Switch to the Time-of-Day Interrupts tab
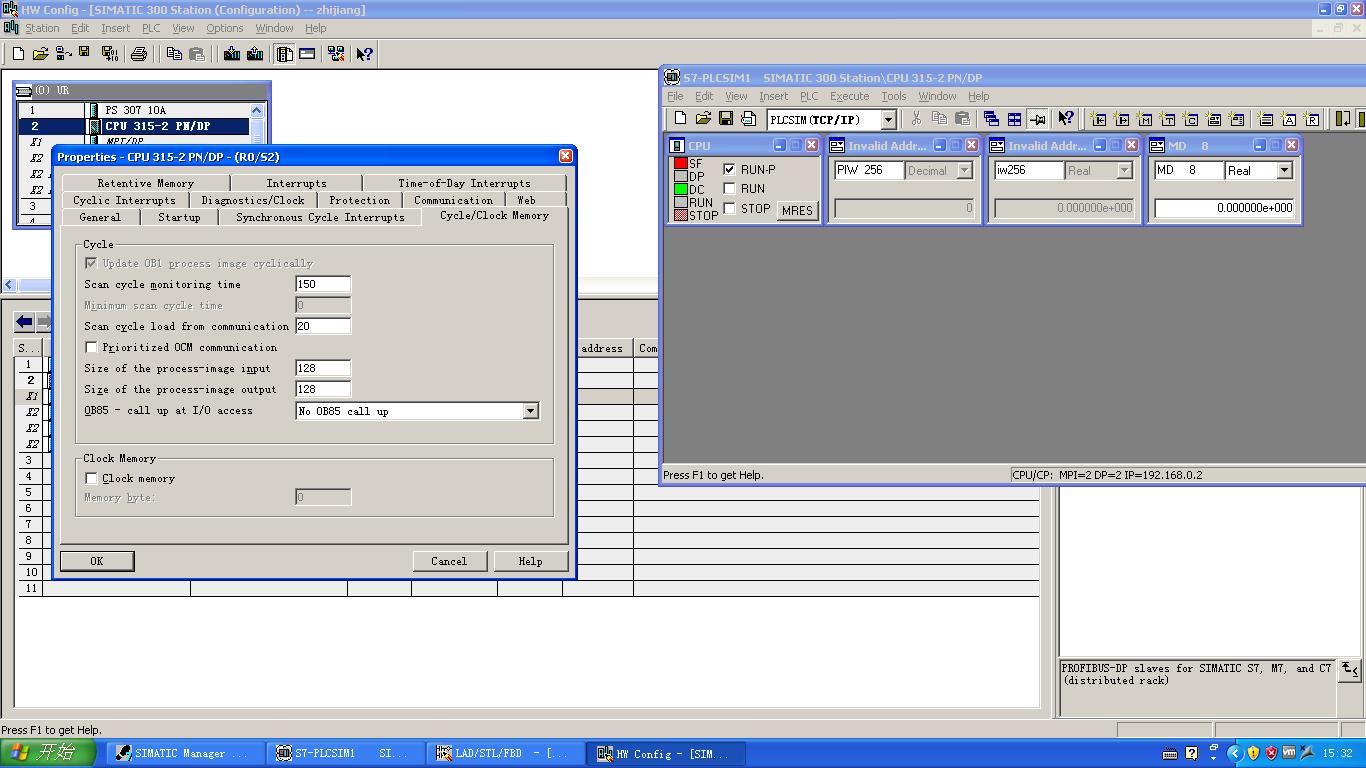The width and height of the screenshot is (1366, 768). pyautogui.click(x=464, y=183)
